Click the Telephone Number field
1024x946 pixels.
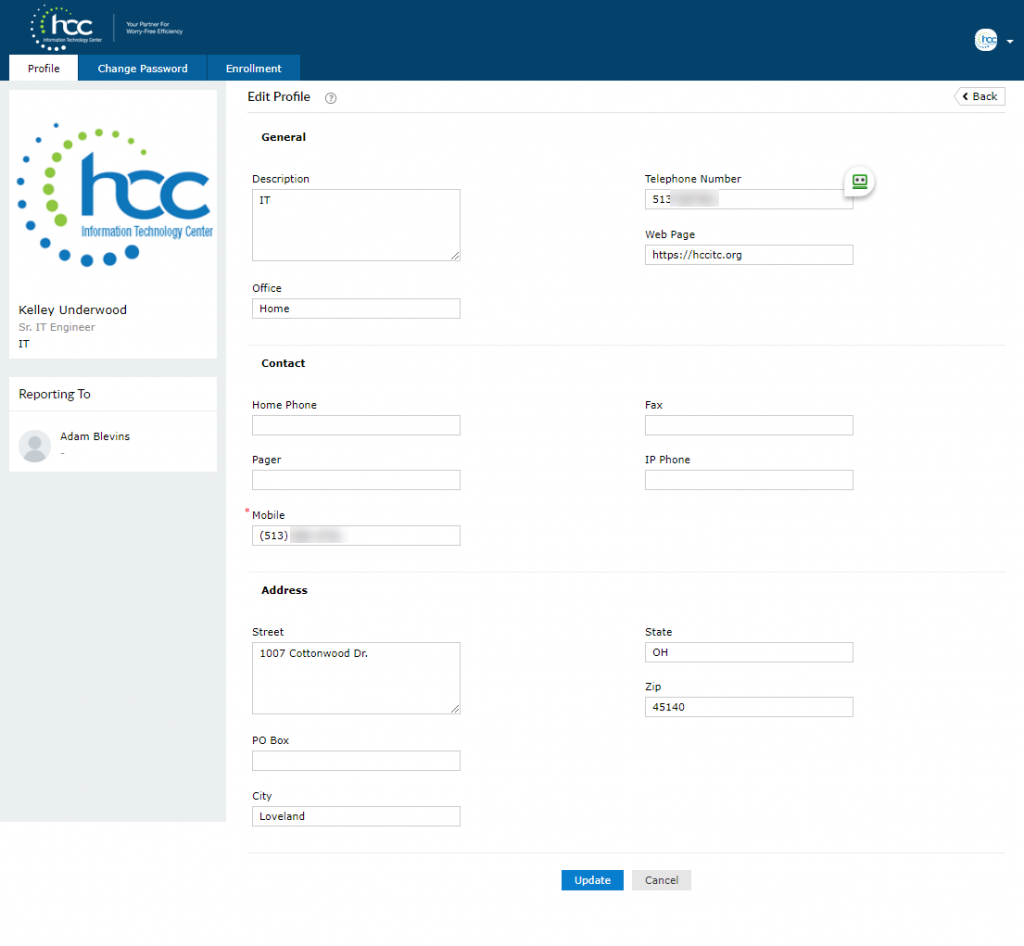(x=749, y=199)
